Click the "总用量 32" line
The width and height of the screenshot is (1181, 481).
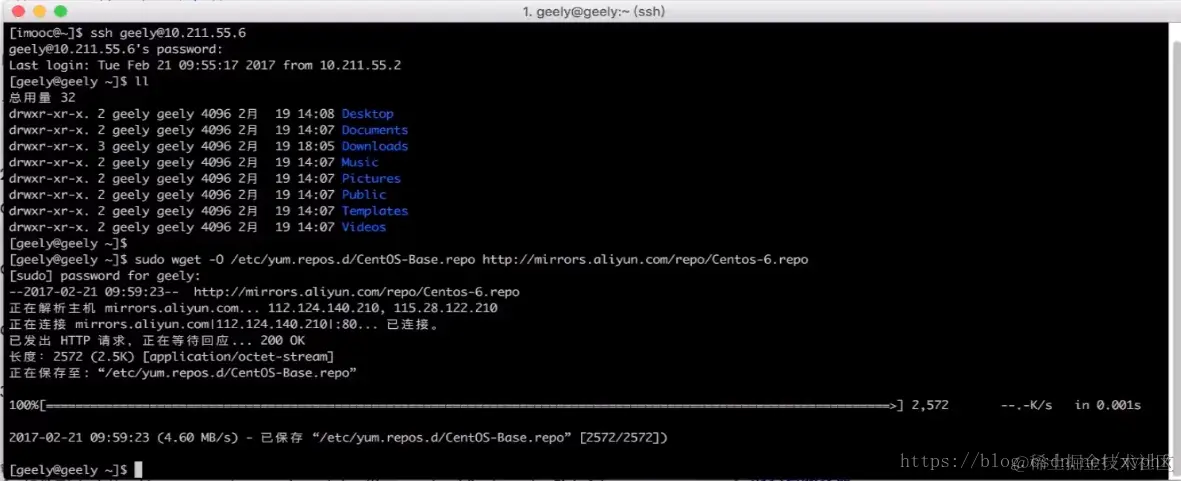coord(42,98)
